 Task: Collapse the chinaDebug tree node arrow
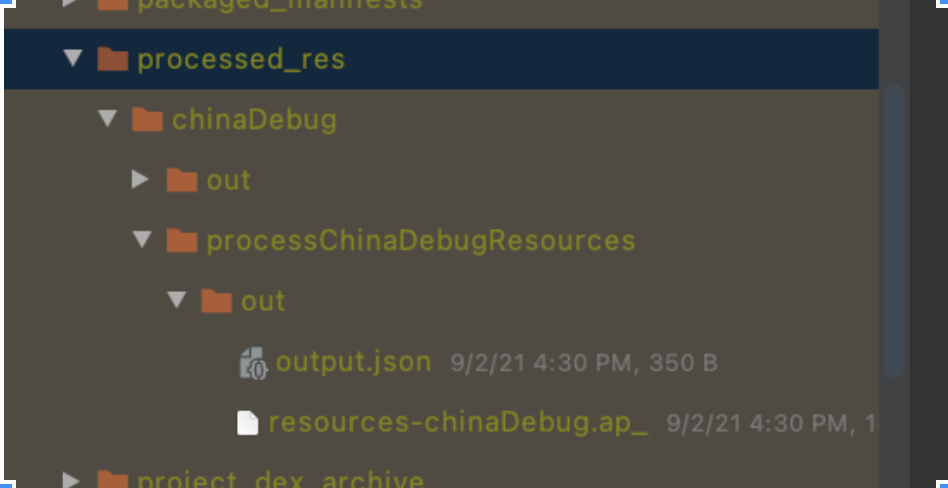pyautogui.click(x=107, y=120)
